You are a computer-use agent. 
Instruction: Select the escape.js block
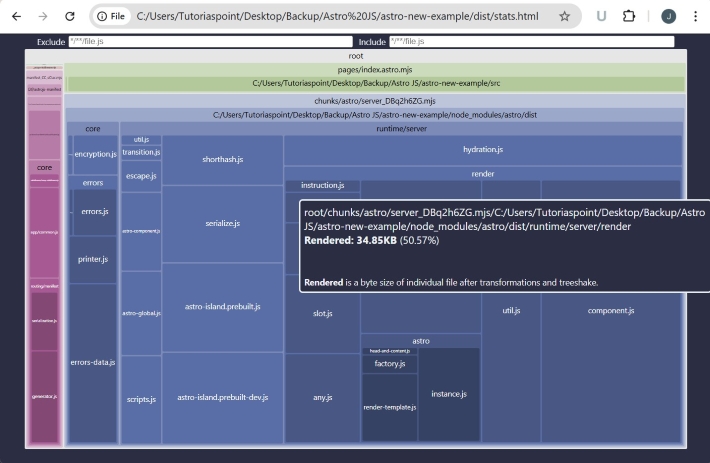pos(141,176)
